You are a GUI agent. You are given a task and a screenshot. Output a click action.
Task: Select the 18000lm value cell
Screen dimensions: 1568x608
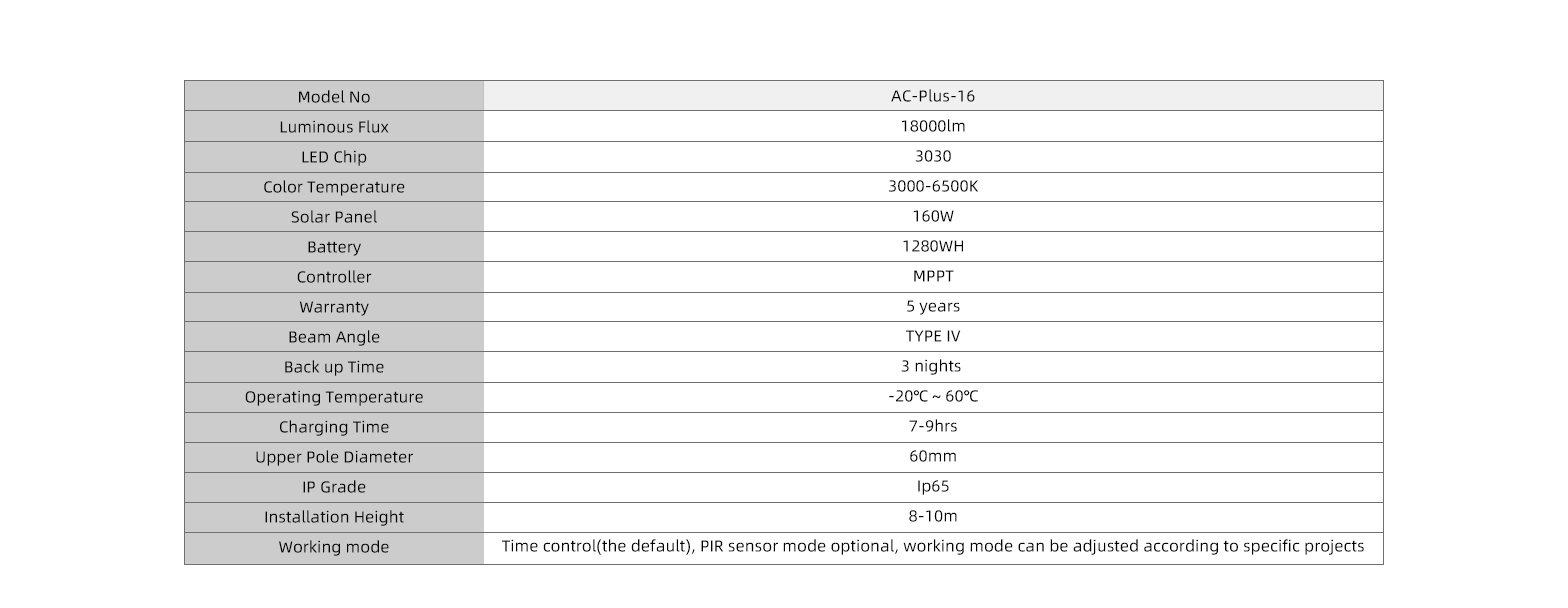pos(932,127)
